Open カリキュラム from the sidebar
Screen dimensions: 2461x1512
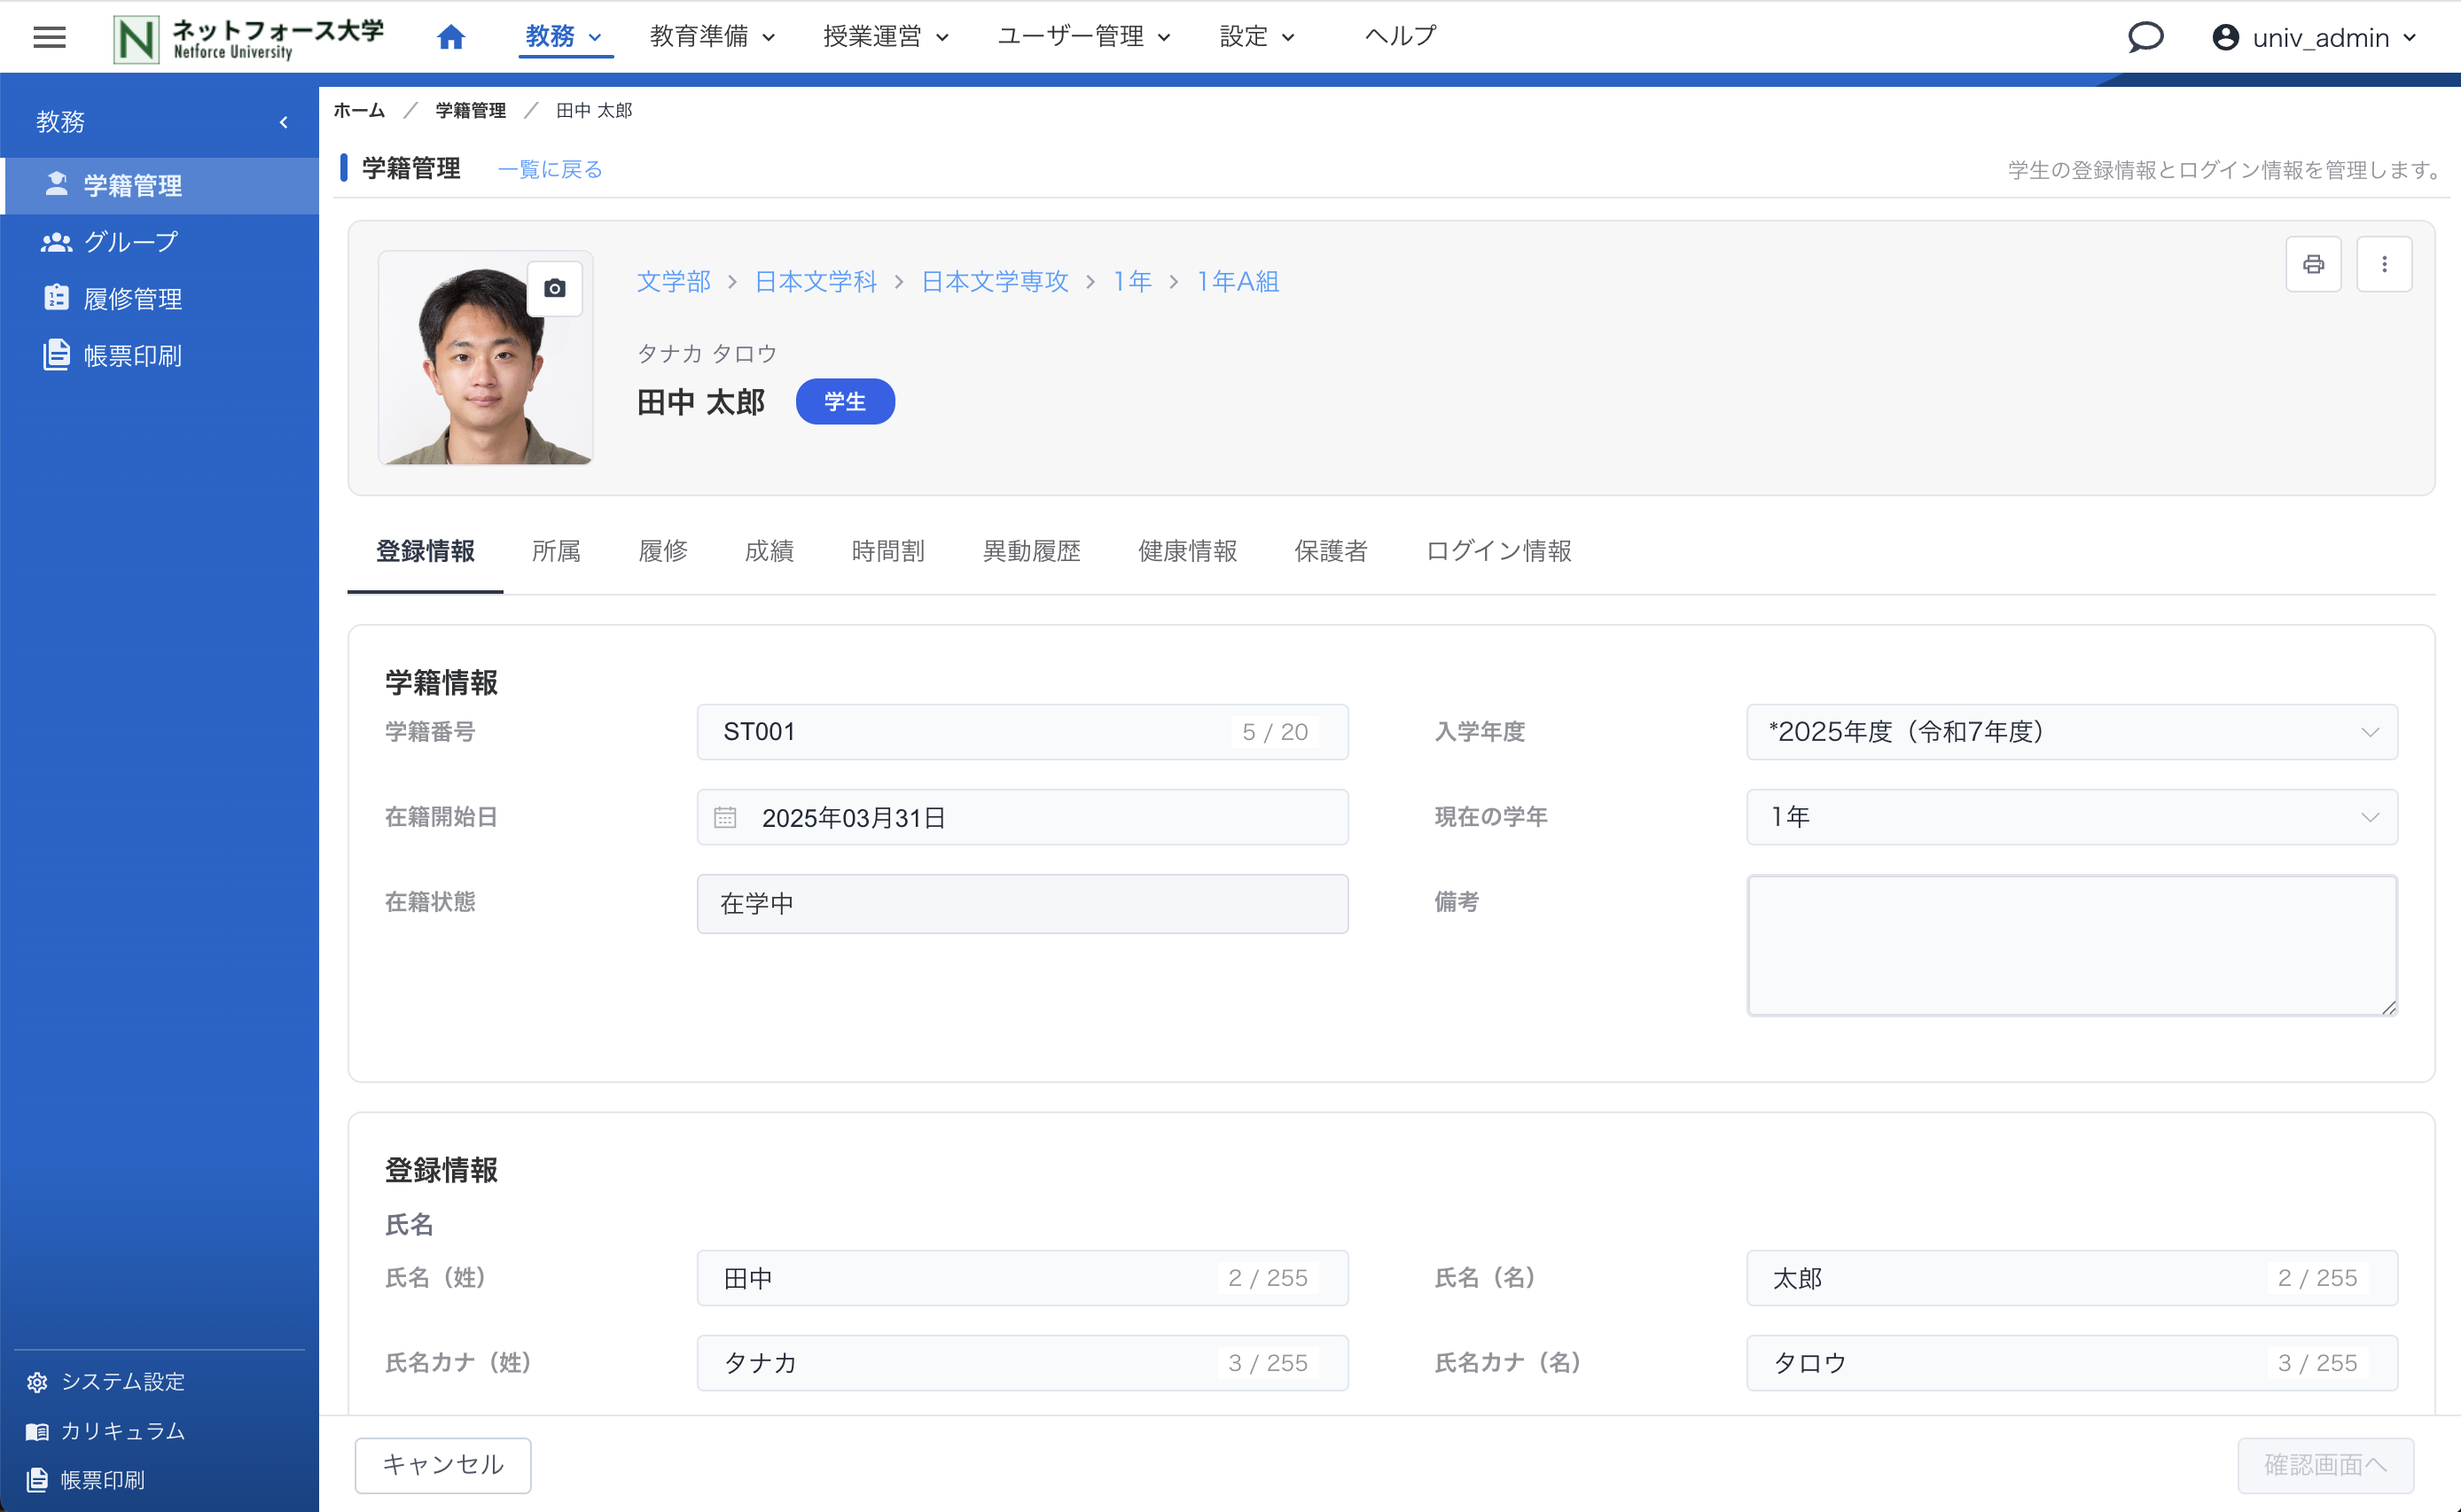(x=122, y=1430)
